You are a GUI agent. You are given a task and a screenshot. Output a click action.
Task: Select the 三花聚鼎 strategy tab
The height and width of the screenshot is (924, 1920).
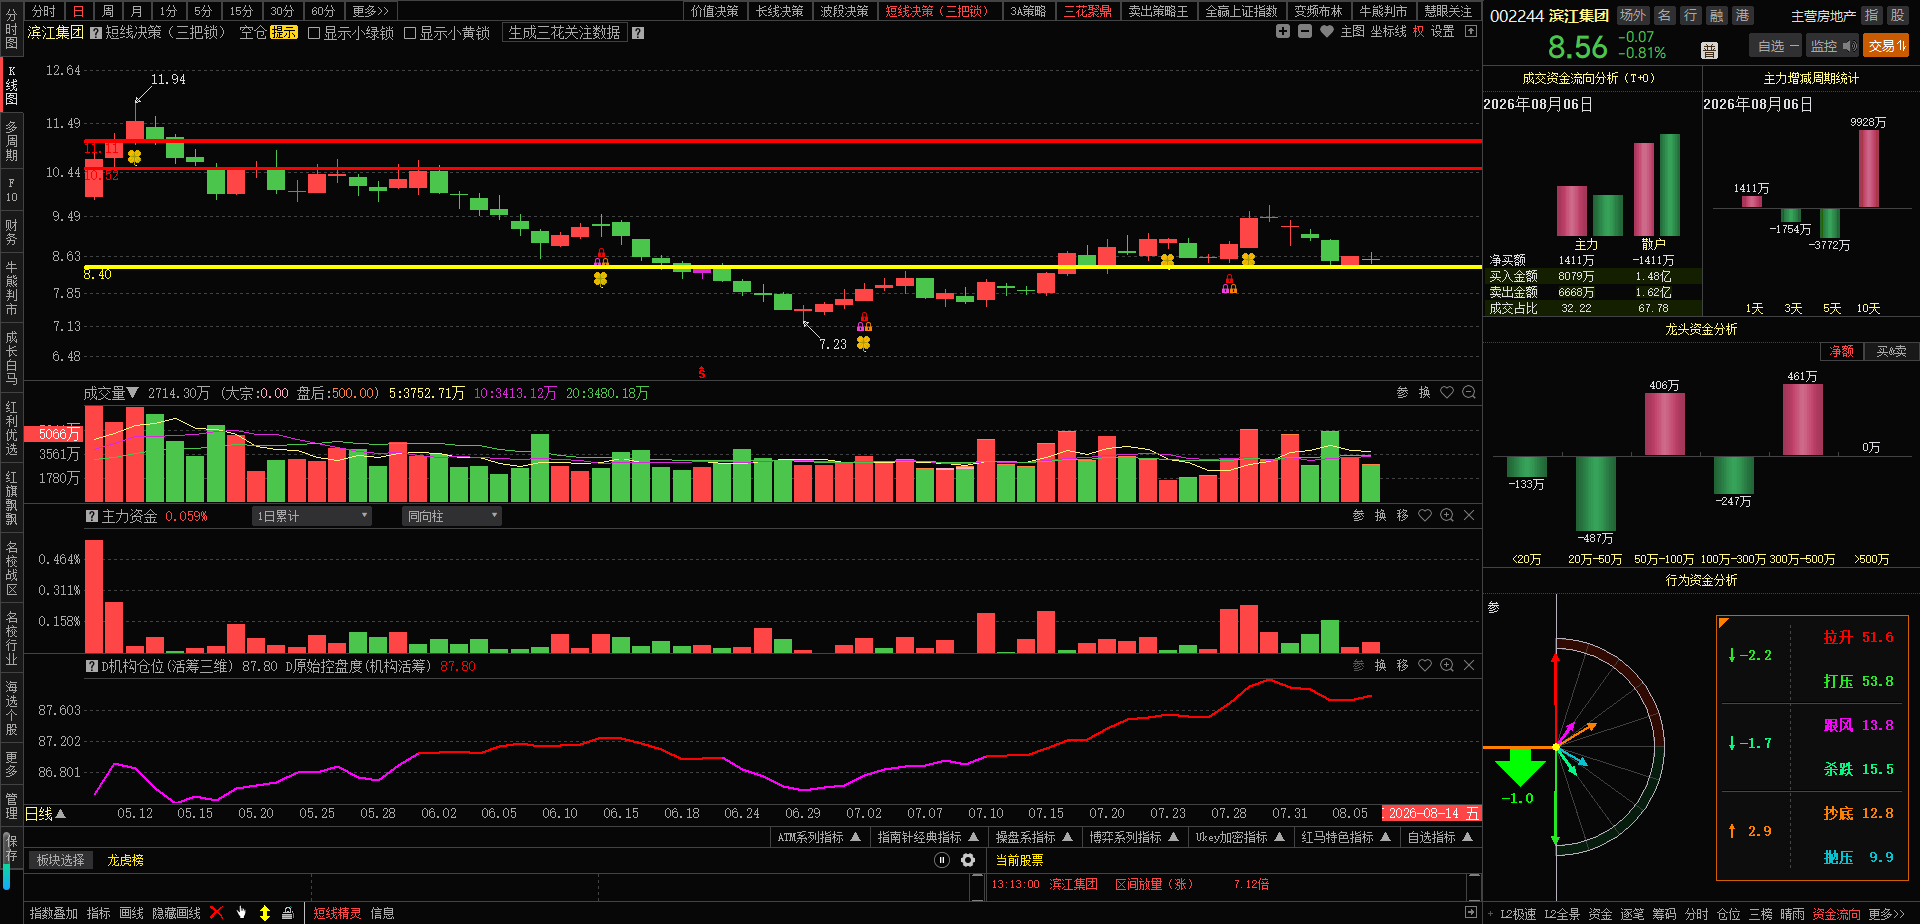1087,11
